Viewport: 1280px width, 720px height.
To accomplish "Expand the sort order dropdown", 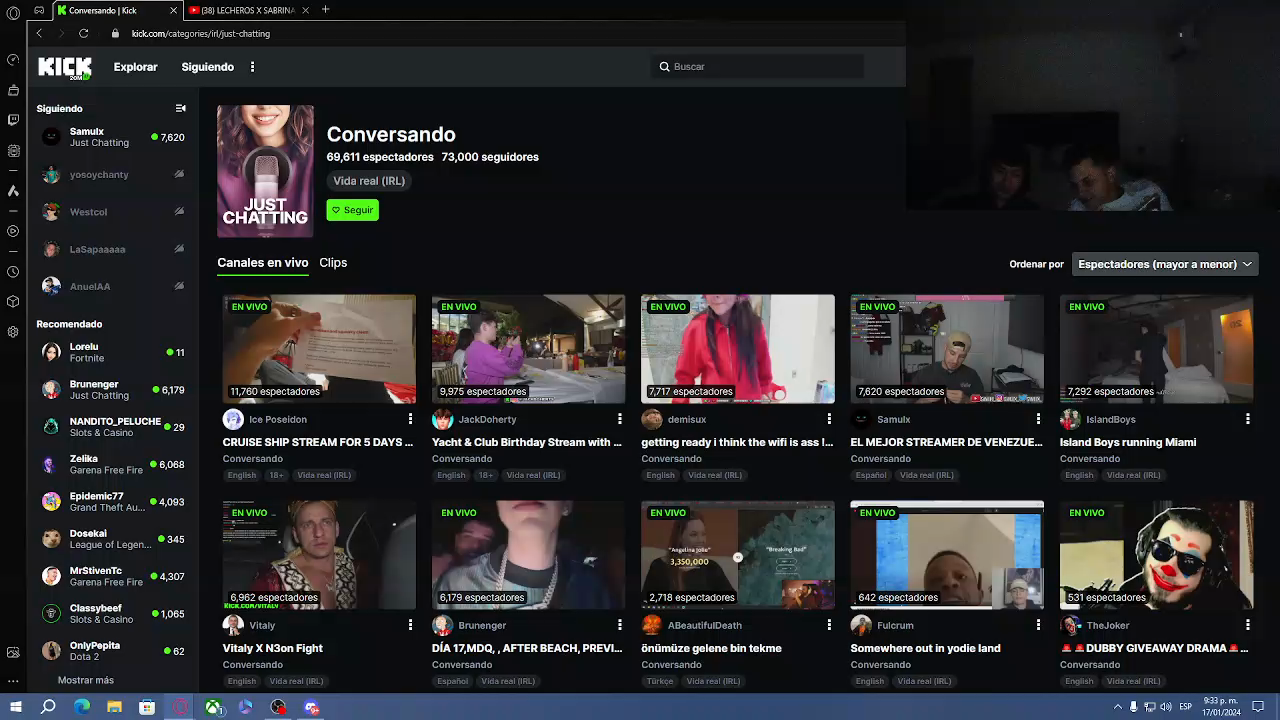I will [1164, 264].
